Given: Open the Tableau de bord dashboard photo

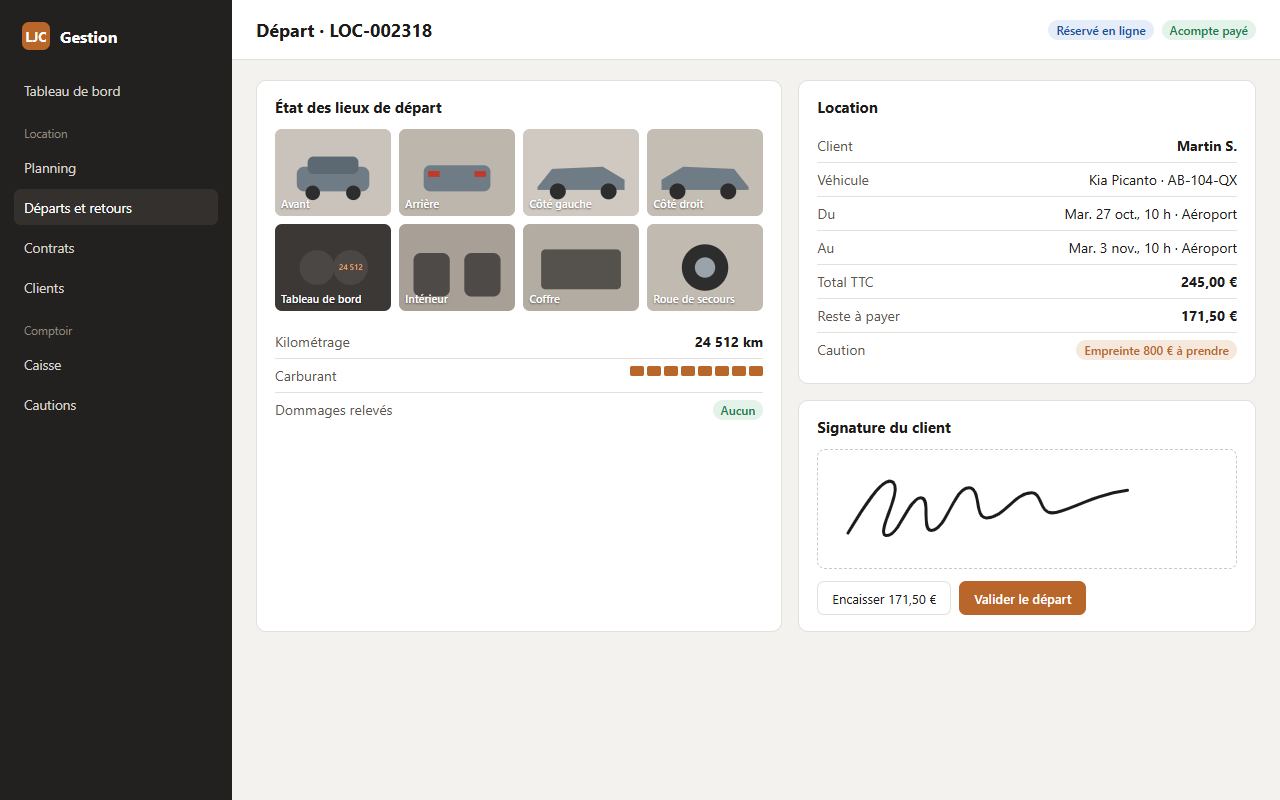Looking at the screenshot, I should click(x=333, y=267).
